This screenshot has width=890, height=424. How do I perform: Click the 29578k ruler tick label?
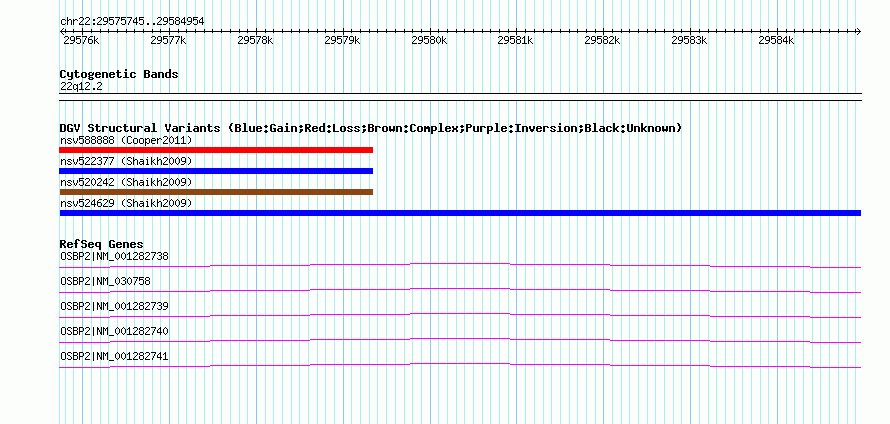[255, 40]
